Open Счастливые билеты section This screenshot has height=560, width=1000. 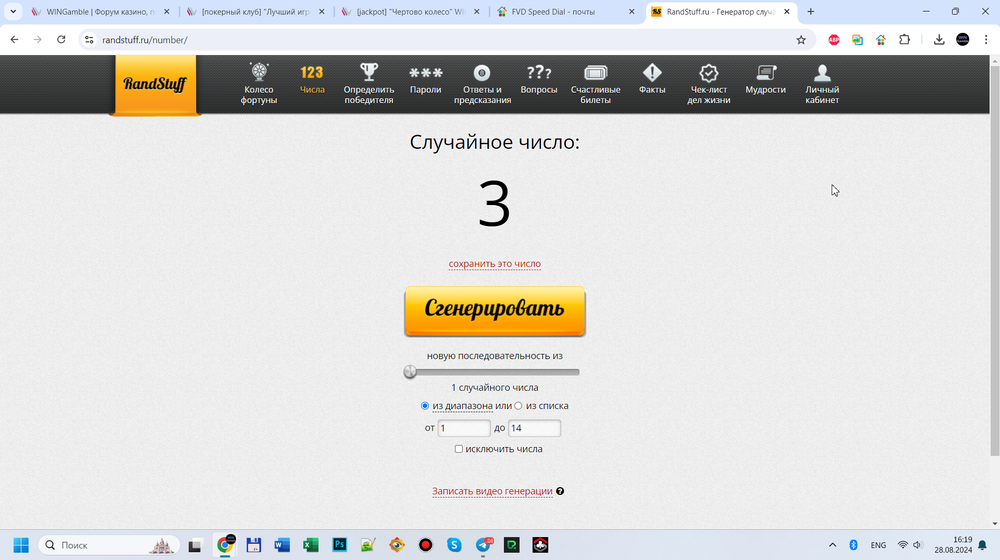coord(596,84)
